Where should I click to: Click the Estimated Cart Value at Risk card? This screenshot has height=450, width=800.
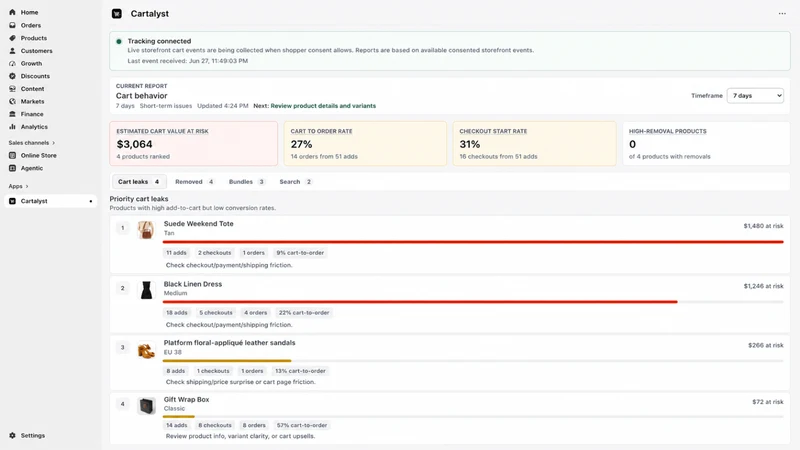(194, 143)
